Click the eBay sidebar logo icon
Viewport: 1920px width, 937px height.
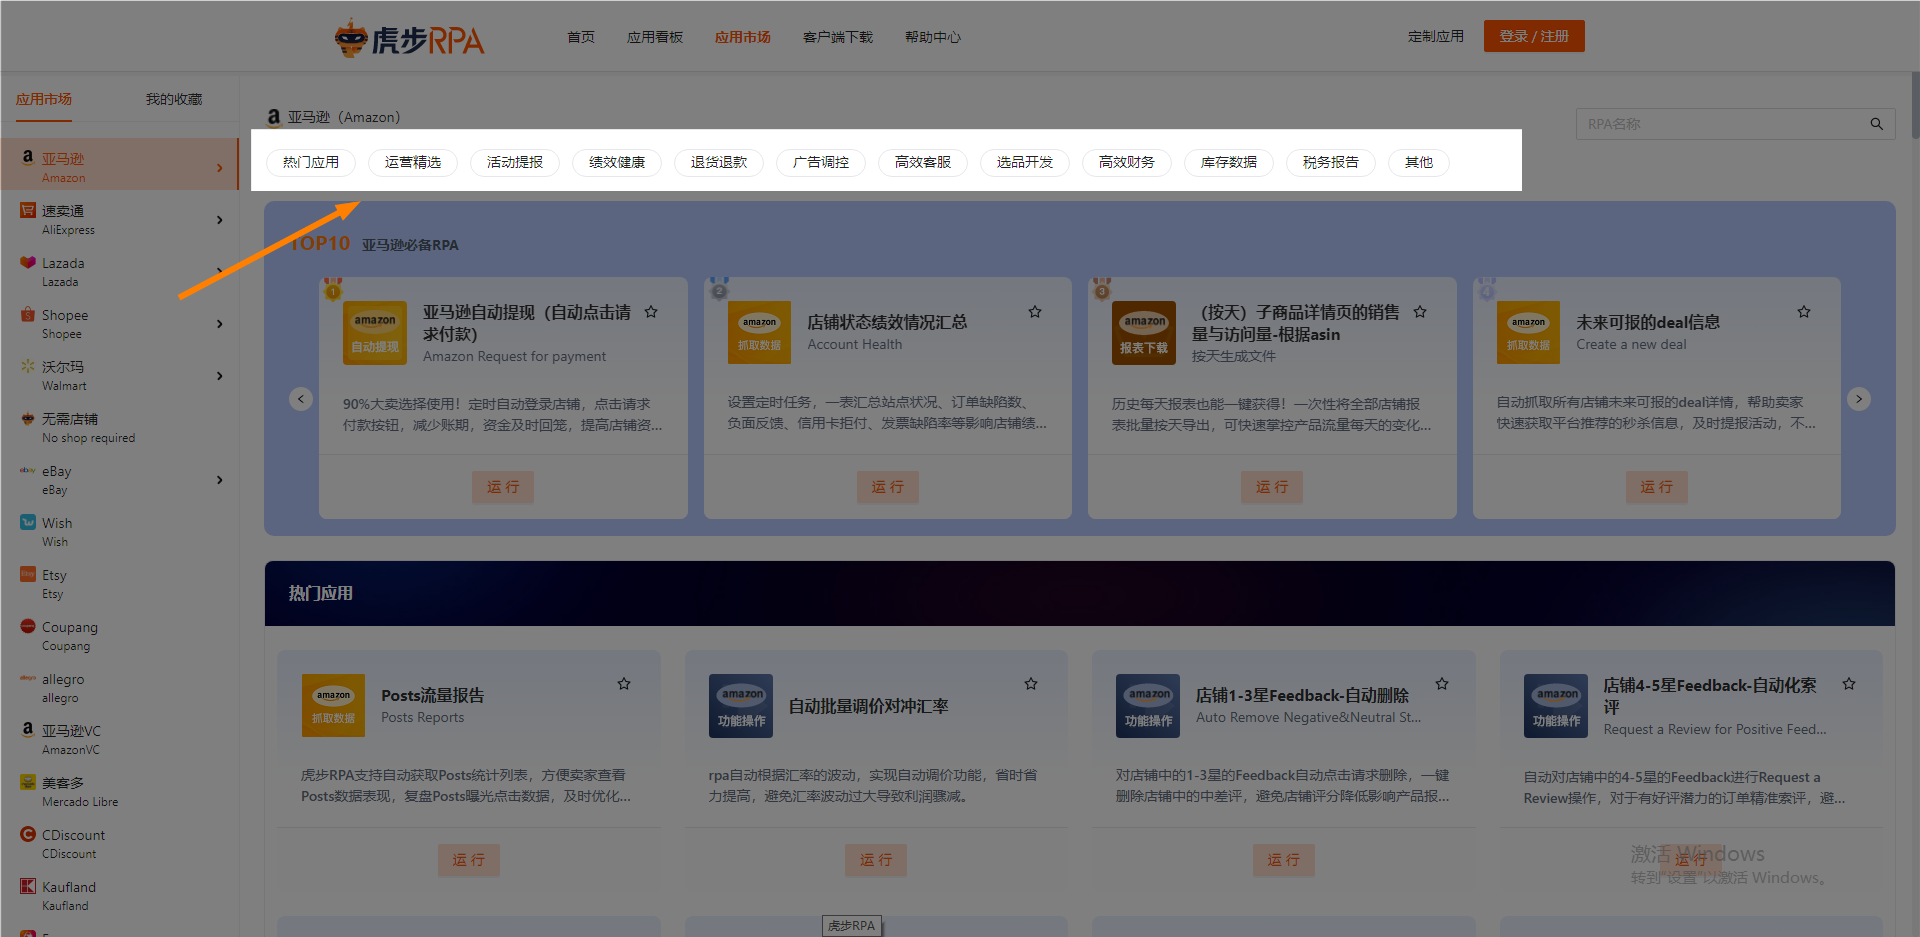(28, 470)
